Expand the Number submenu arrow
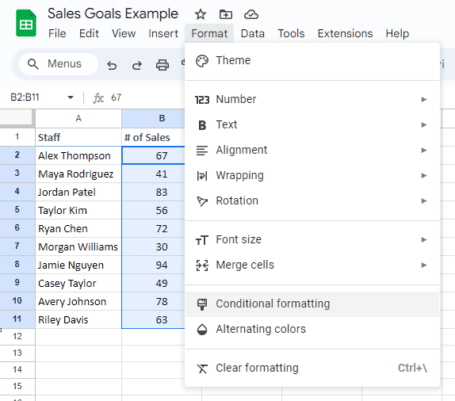This screenshot has width=455, height=401. 424,99
